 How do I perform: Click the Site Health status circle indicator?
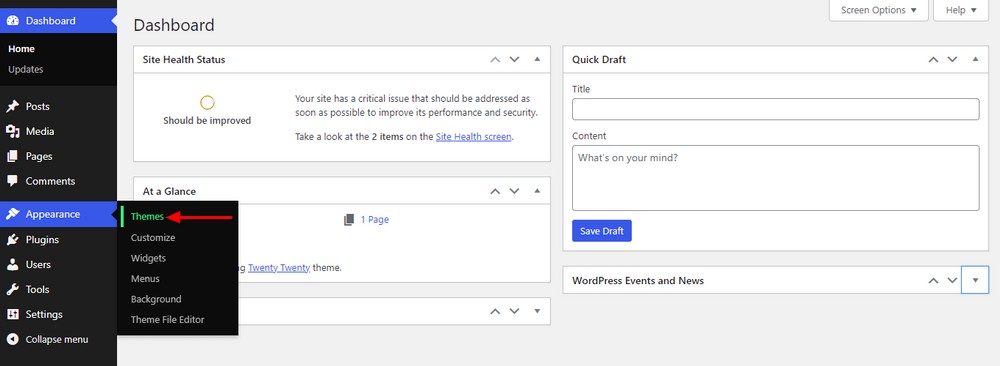point(207,102)
